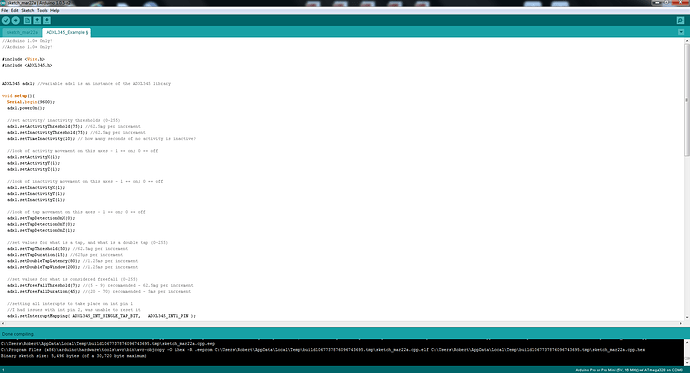Open the File menu
The image size is (690, 373).
pyautogui.click(x=4, y=10)
